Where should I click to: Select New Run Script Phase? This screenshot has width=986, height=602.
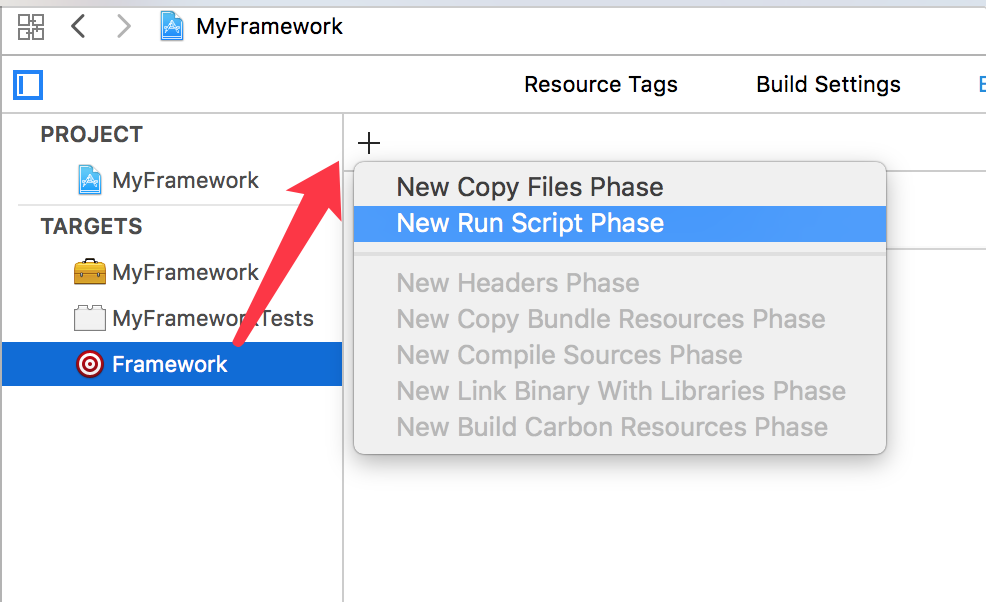[x=530, y=223]
